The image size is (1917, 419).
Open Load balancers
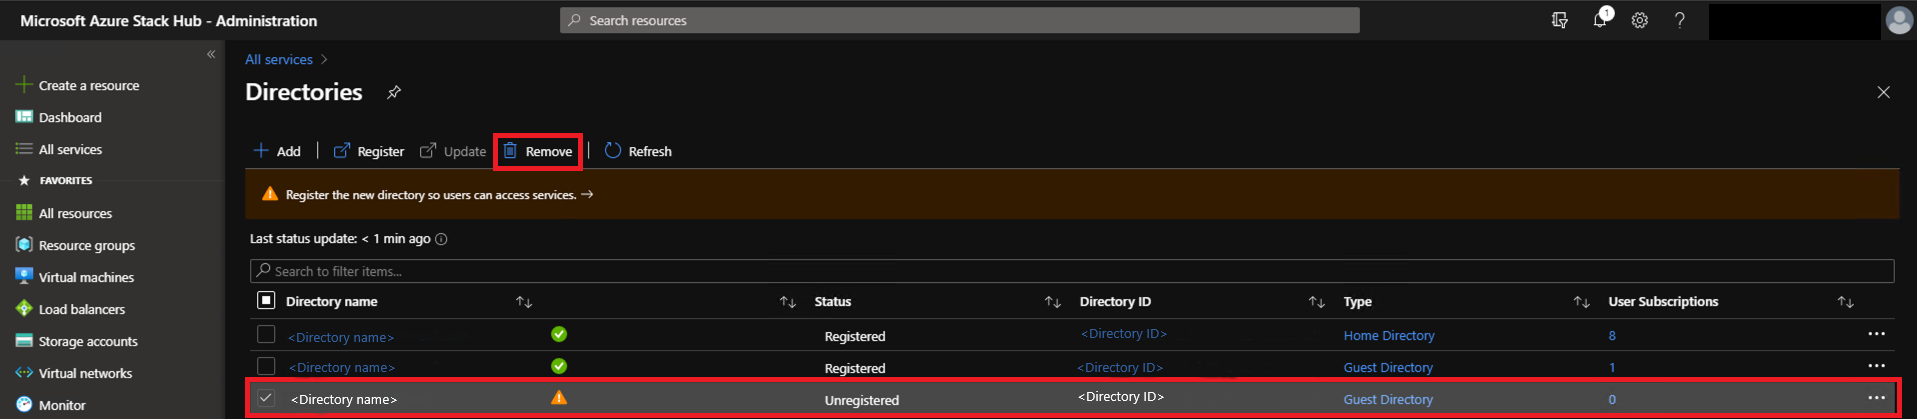(70, 309)
